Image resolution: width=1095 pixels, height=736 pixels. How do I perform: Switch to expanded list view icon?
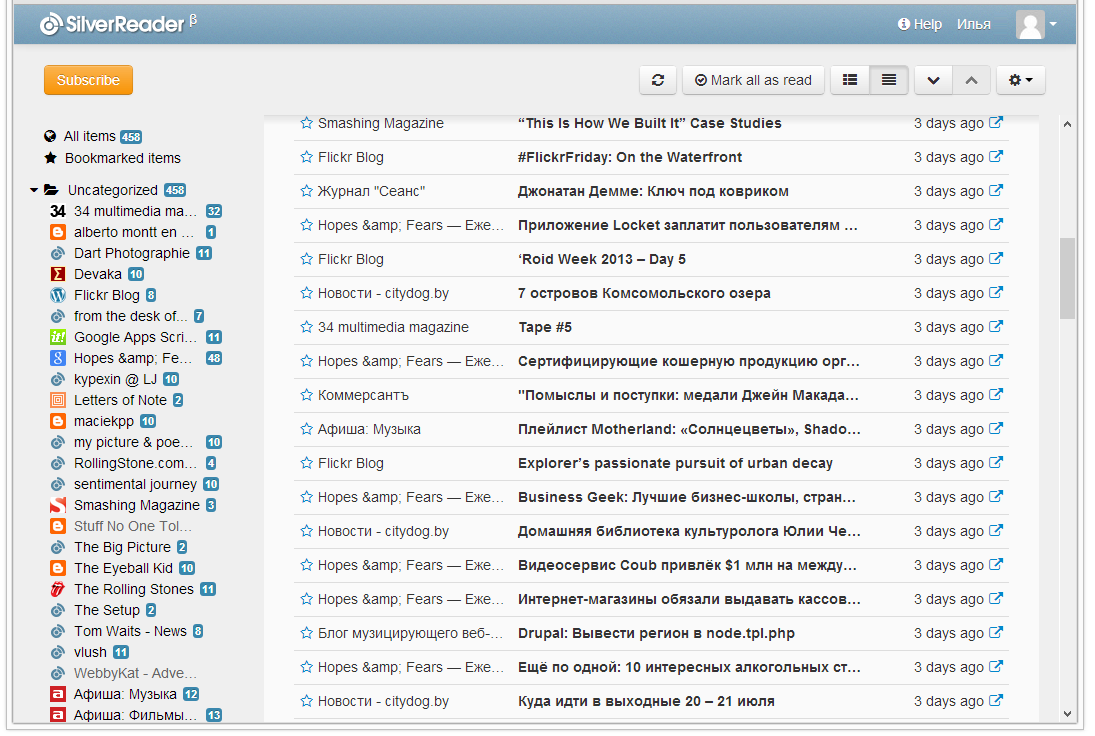(x=850, y=80)
